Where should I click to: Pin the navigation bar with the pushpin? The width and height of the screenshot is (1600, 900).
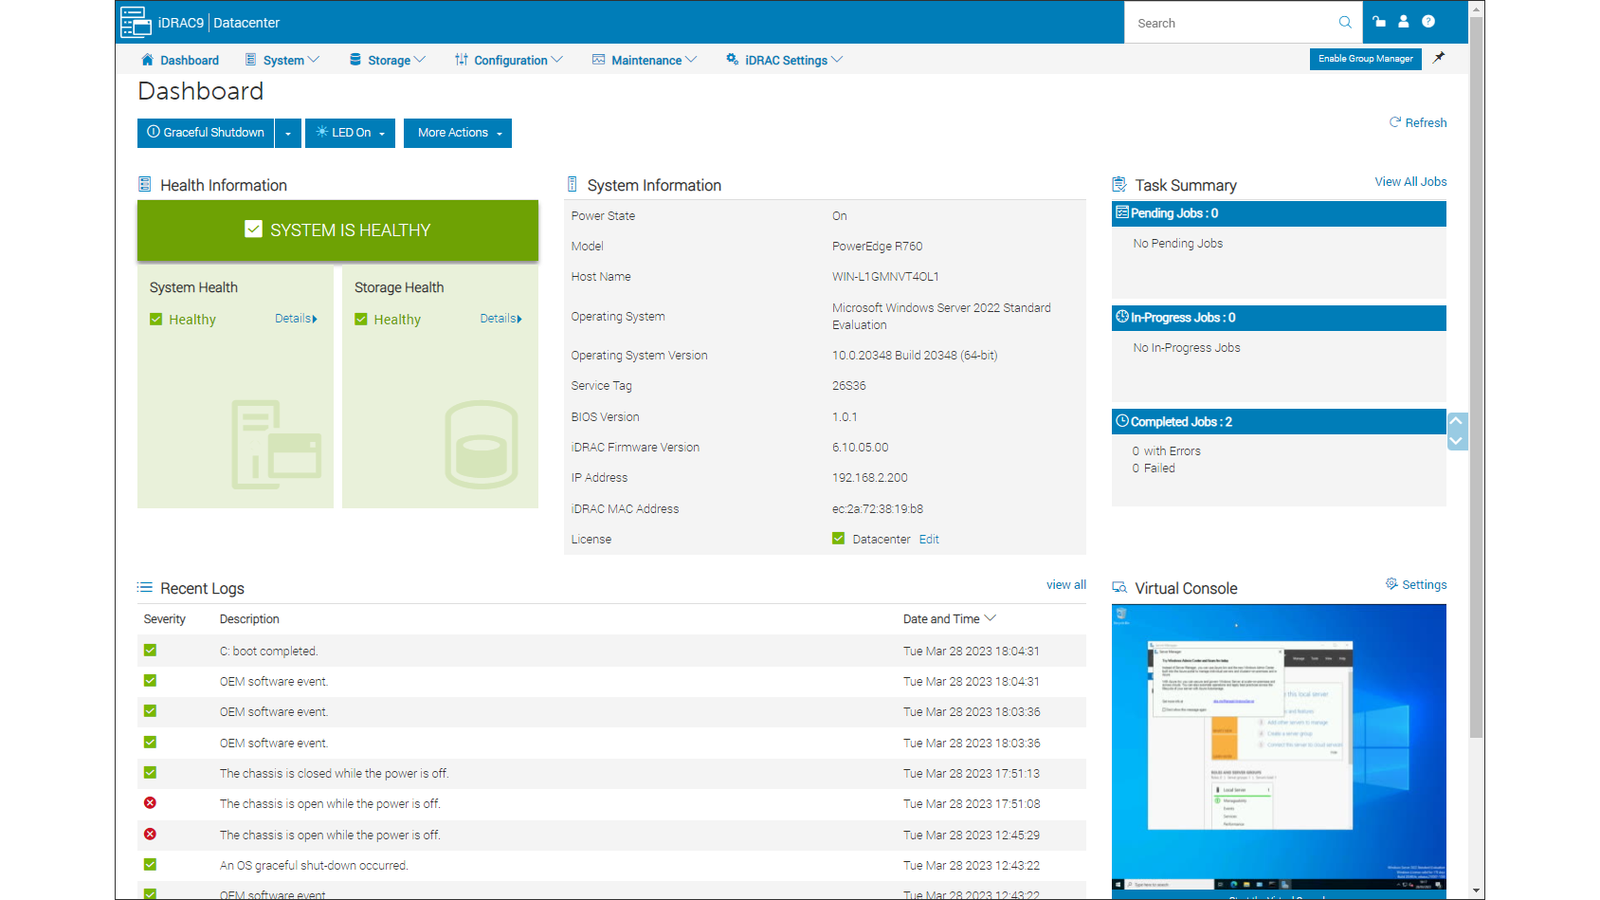(x=1440, y=58)
